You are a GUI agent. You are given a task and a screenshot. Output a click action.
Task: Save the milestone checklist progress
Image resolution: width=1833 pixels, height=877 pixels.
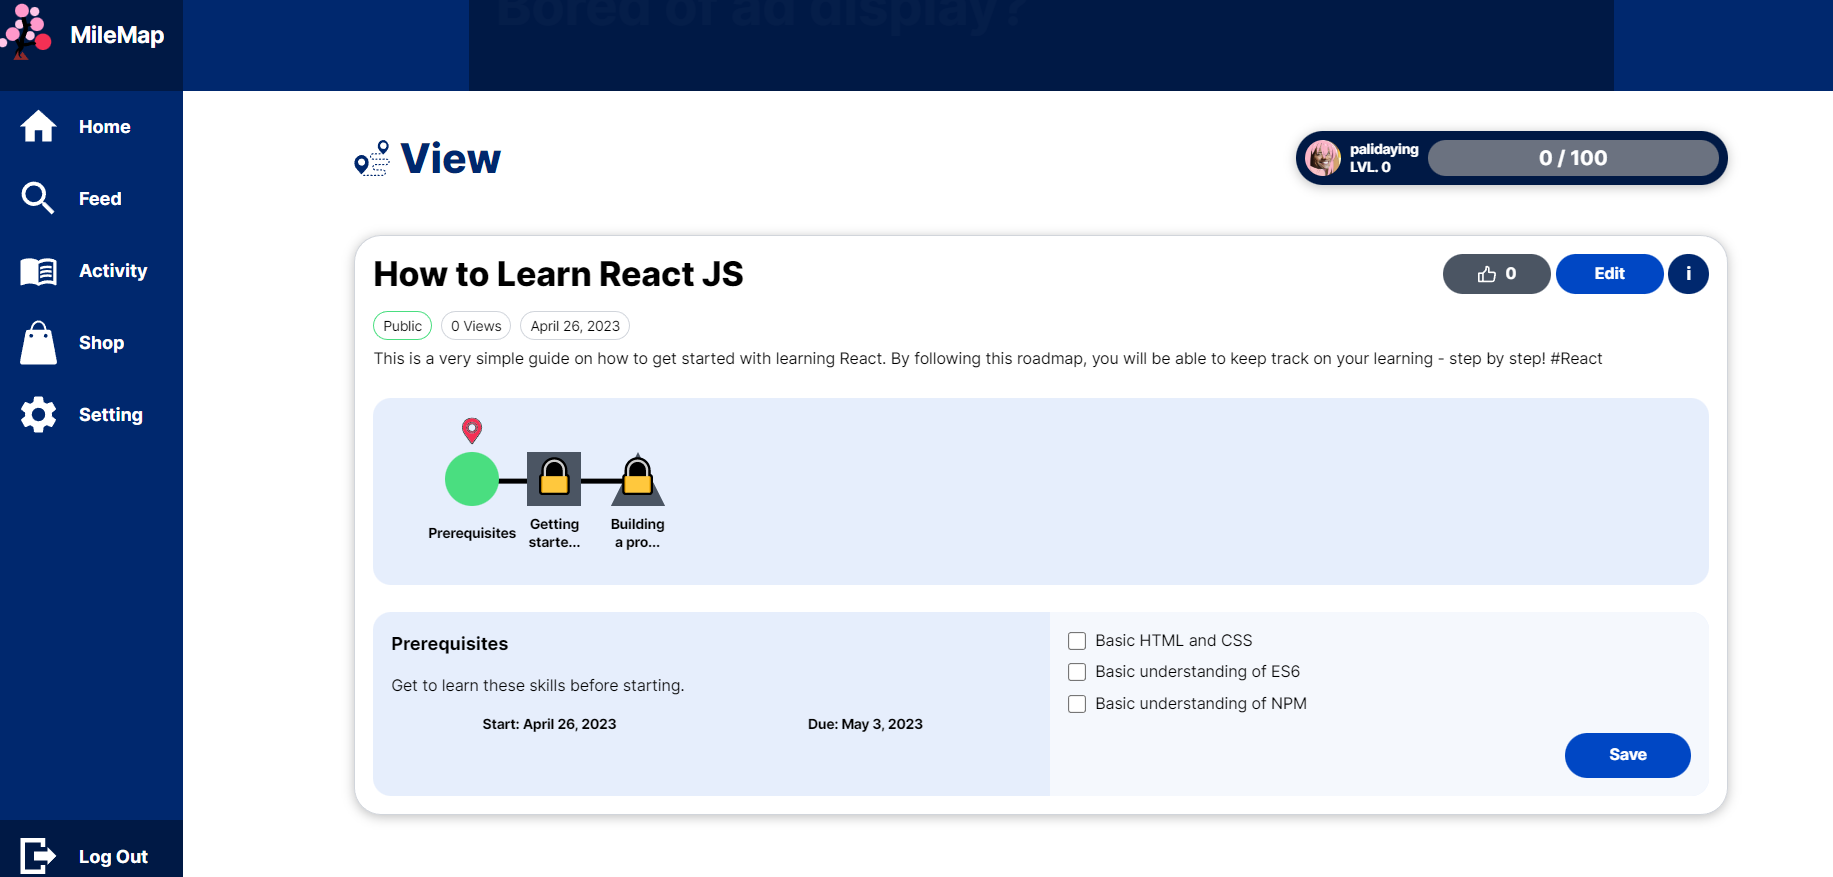click(x=1627, y=755)
